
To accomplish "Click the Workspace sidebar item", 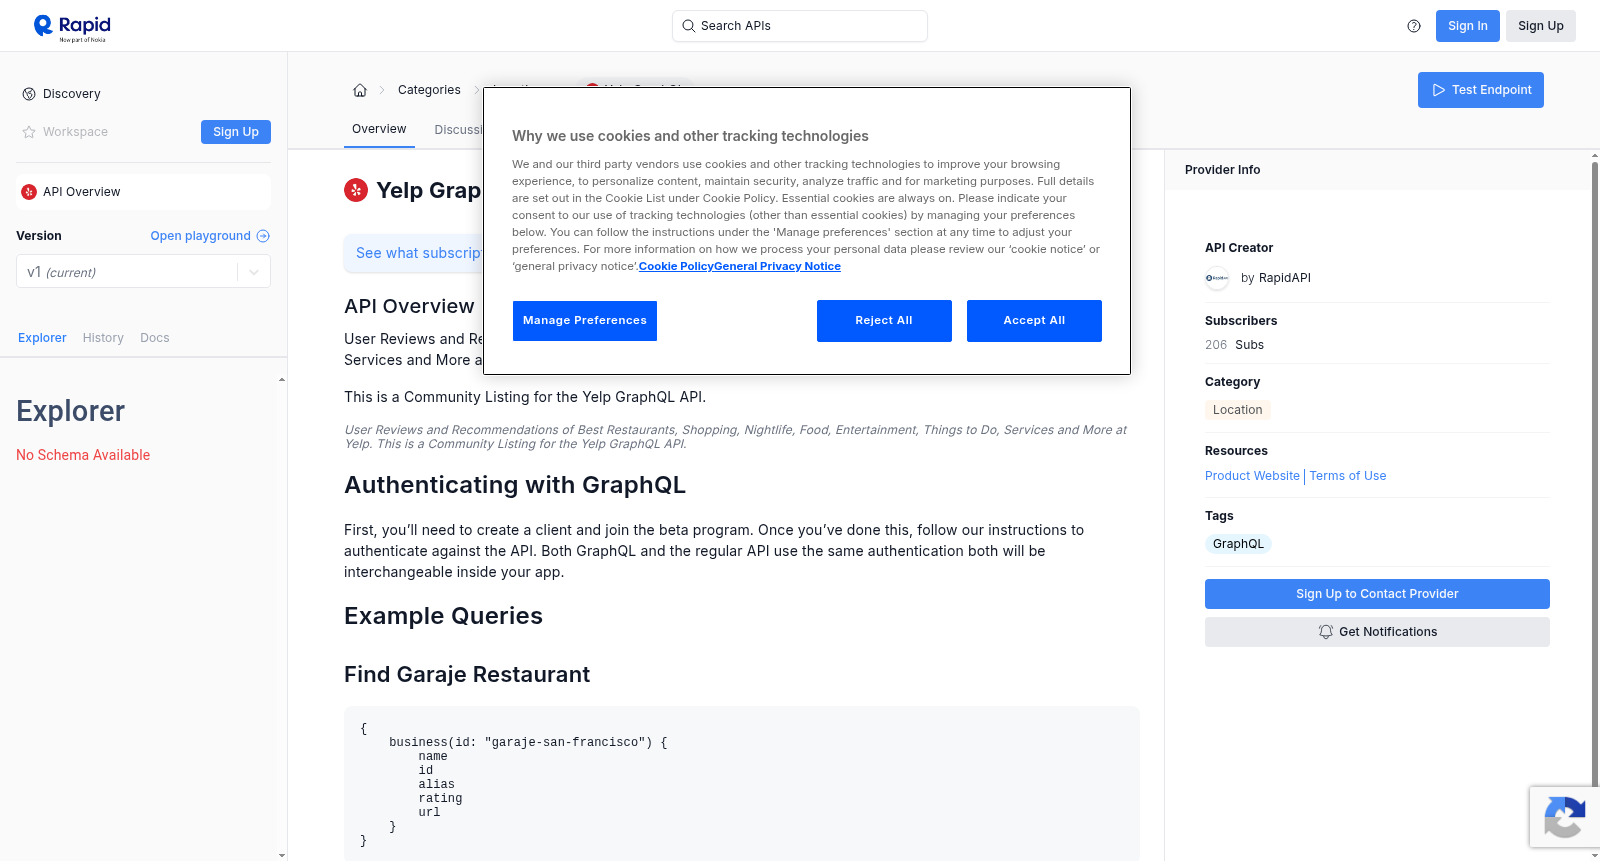I will tap(75, 132).
